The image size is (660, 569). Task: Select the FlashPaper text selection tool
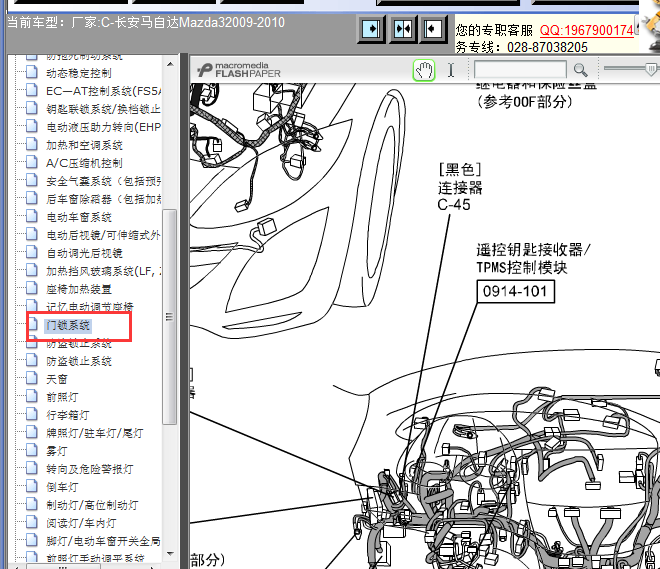point(451,70)
